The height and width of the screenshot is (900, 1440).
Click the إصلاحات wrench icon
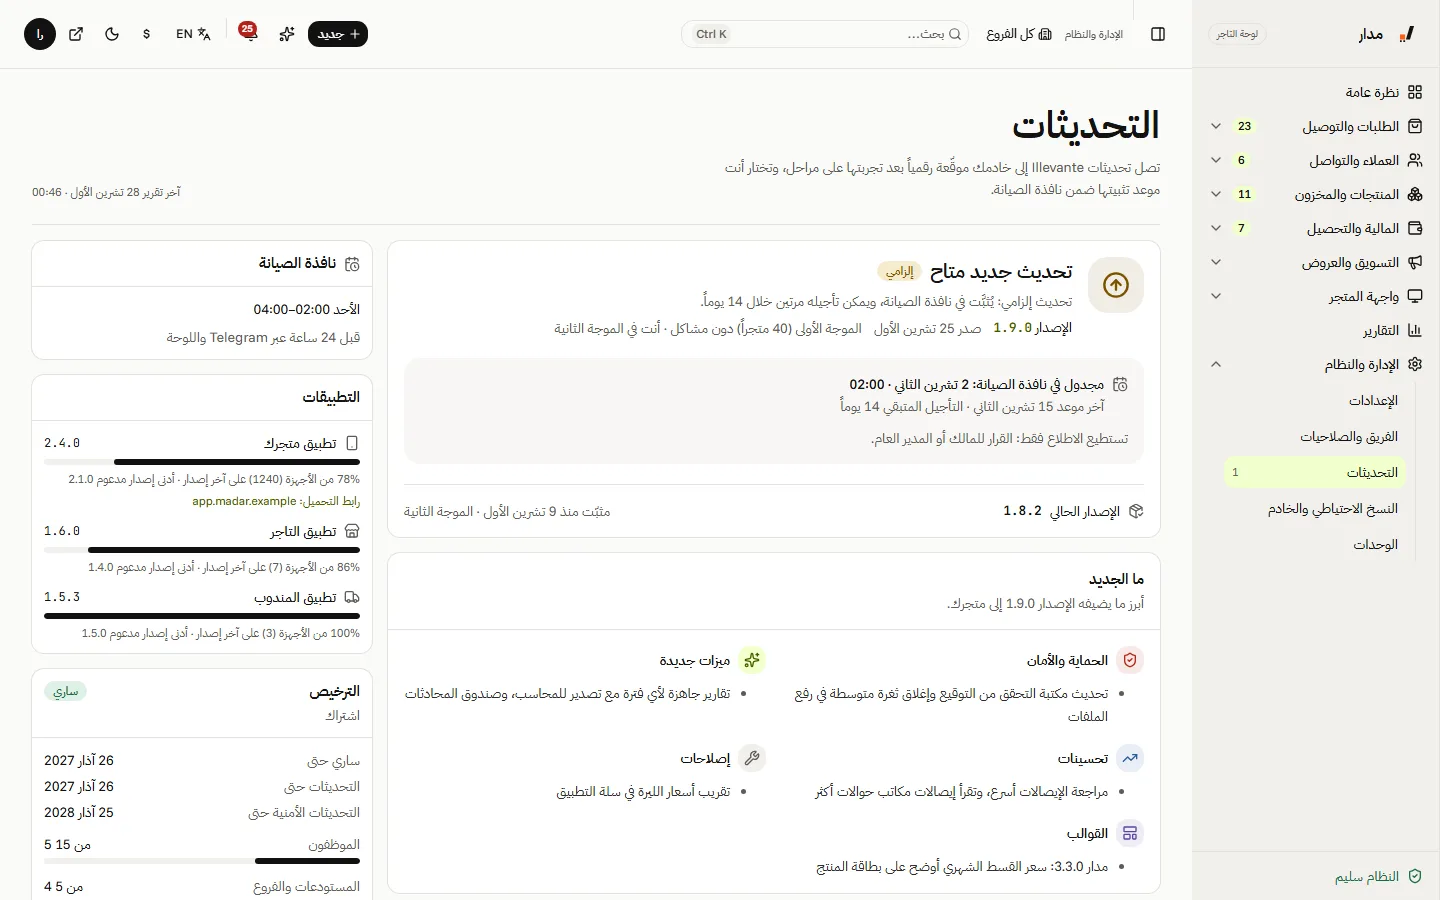pos(752,758)
